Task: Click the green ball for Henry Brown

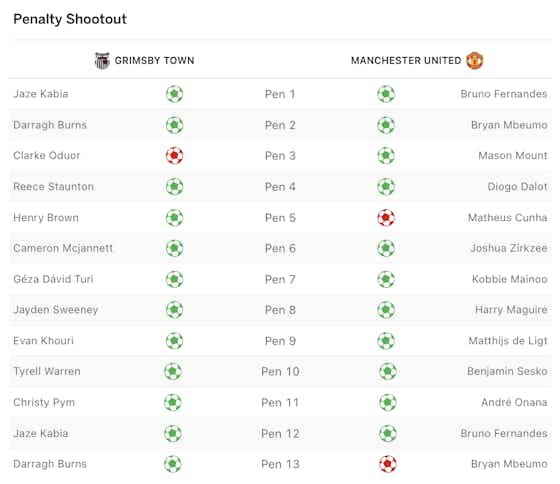Action: tap(174, 218)
